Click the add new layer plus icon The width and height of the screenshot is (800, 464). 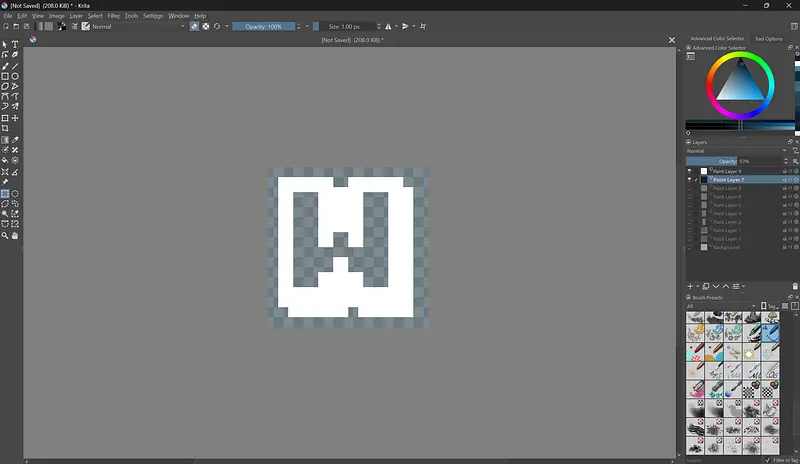pyautogui.click(x=690, y=286)
